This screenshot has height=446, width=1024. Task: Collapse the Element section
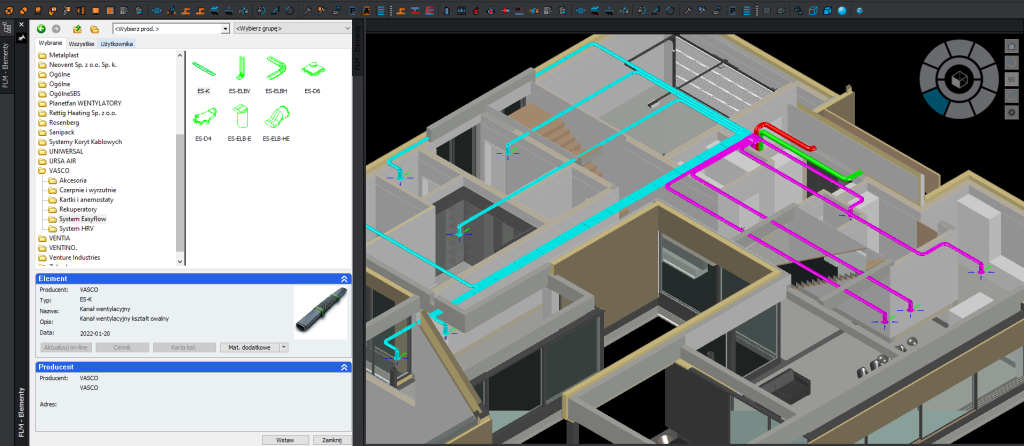click(x=344, y=280)
